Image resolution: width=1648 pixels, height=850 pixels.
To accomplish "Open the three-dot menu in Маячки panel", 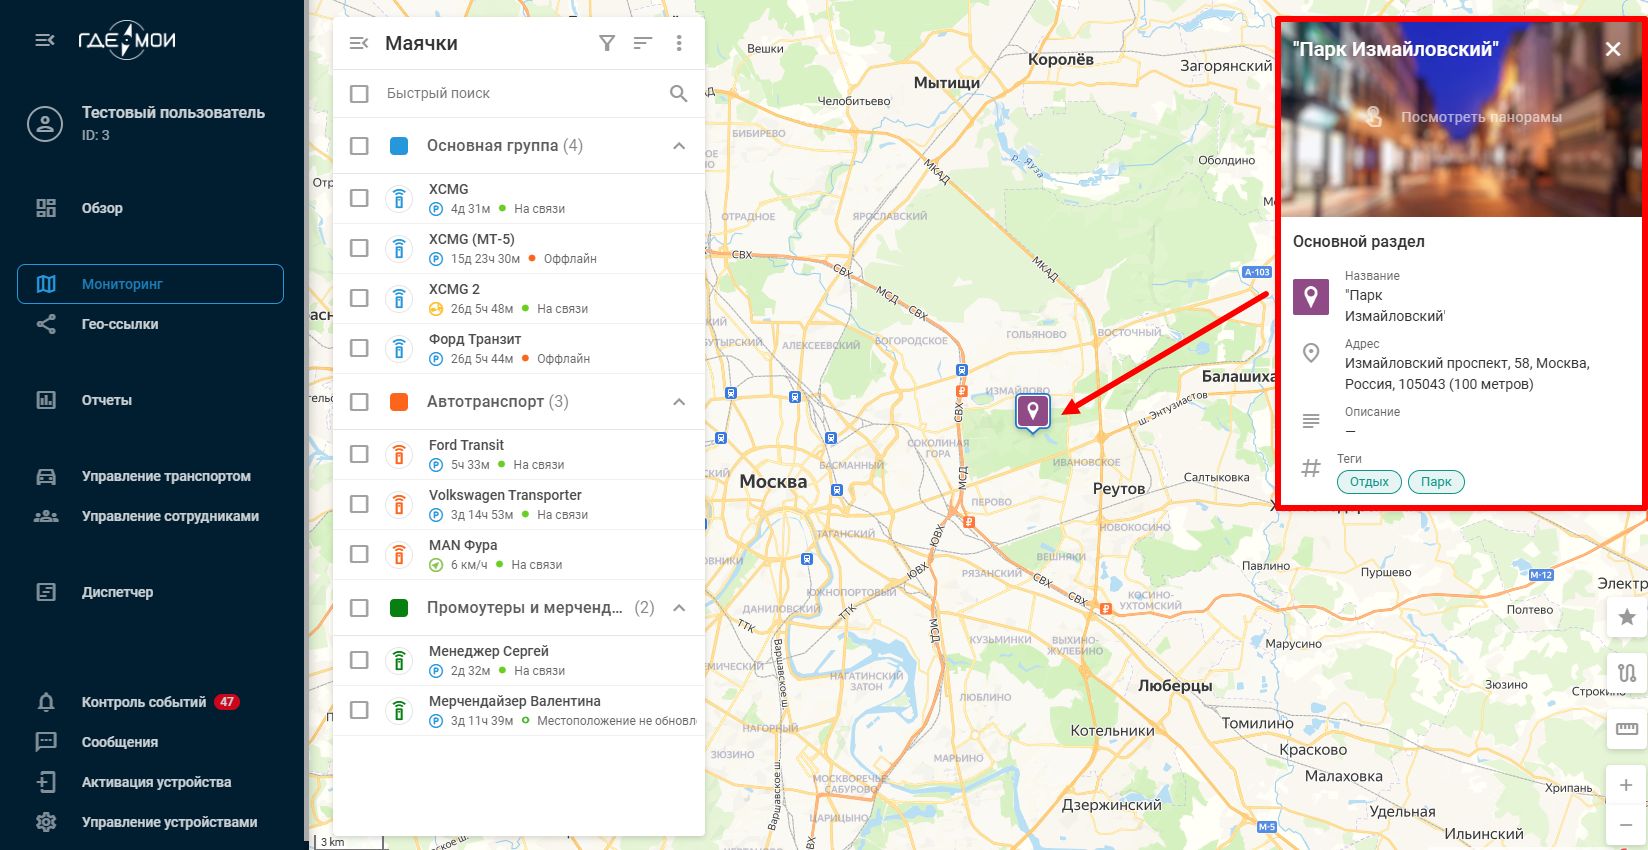I will pyautogui.click(x=679, y=43).
